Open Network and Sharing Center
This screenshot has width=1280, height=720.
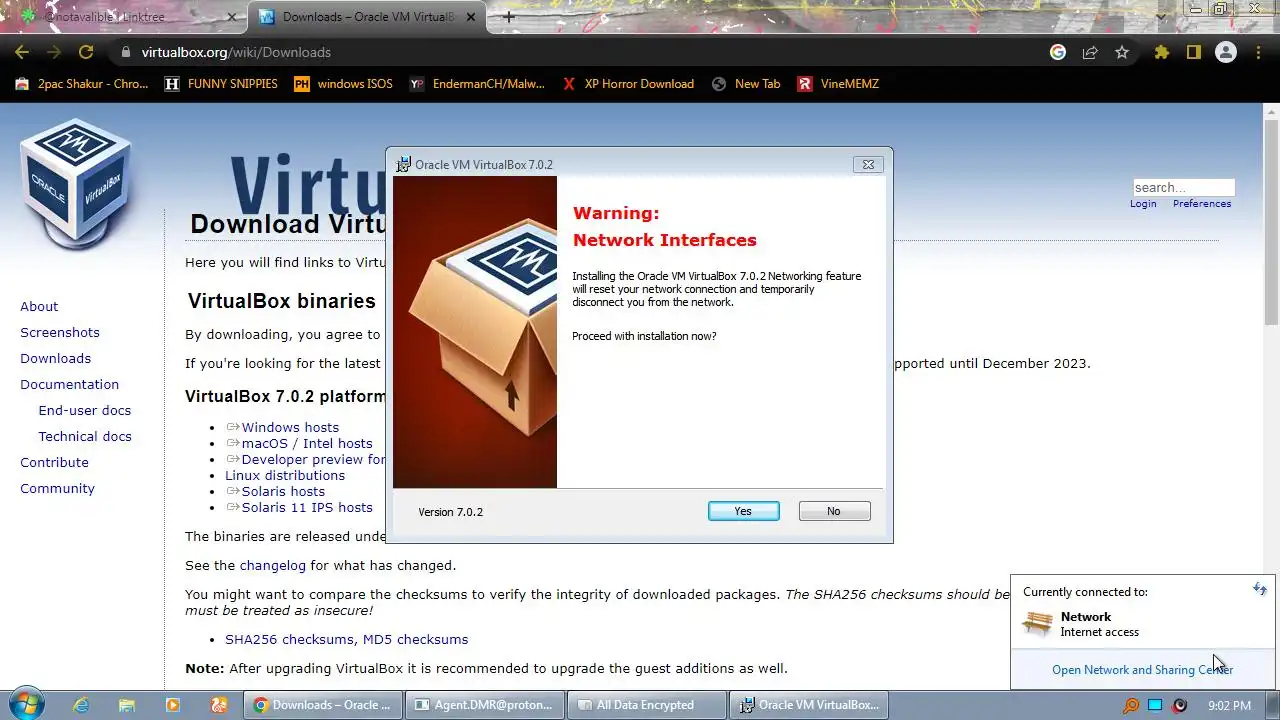1142,670
